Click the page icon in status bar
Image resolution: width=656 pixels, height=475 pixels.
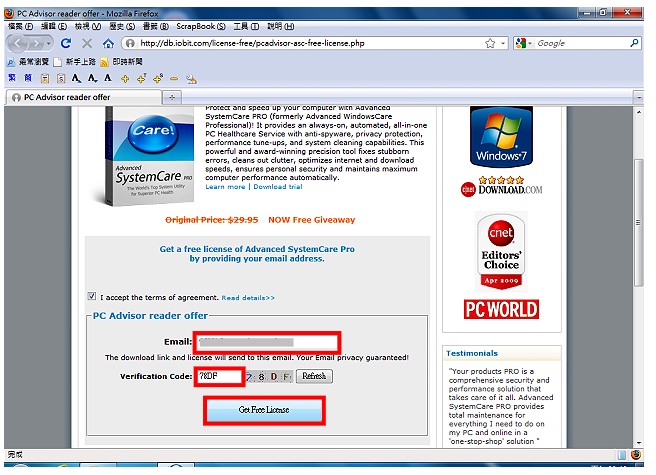click(622, 455)
